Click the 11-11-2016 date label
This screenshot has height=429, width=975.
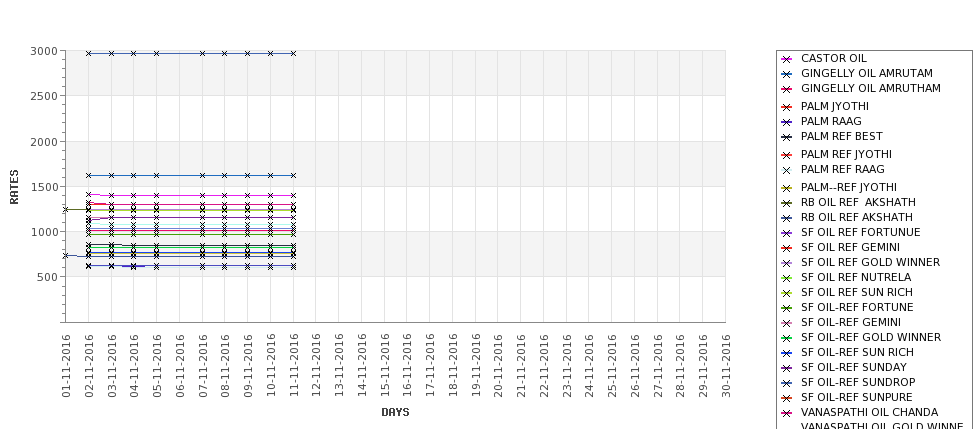tap(293, 366)
